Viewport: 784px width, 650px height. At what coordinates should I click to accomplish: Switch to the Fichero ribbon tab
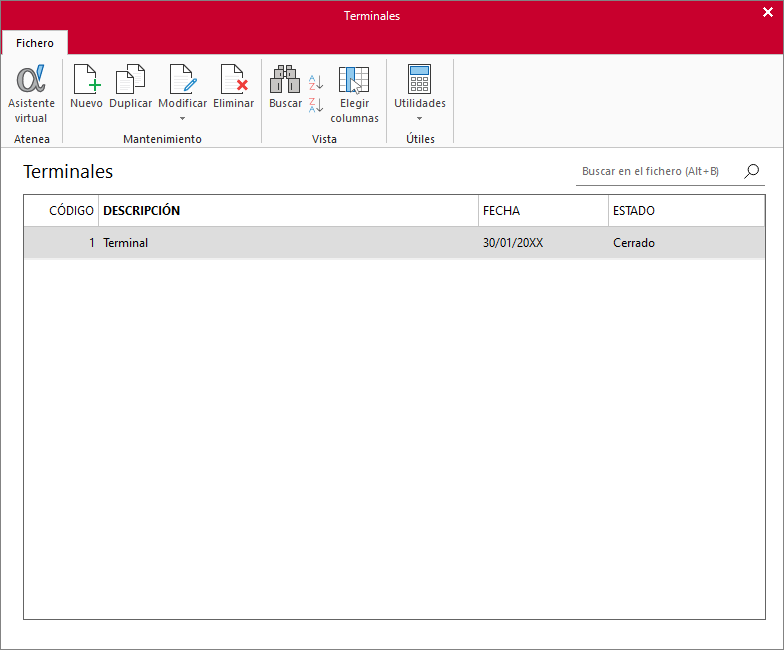[x=35, y=43]
